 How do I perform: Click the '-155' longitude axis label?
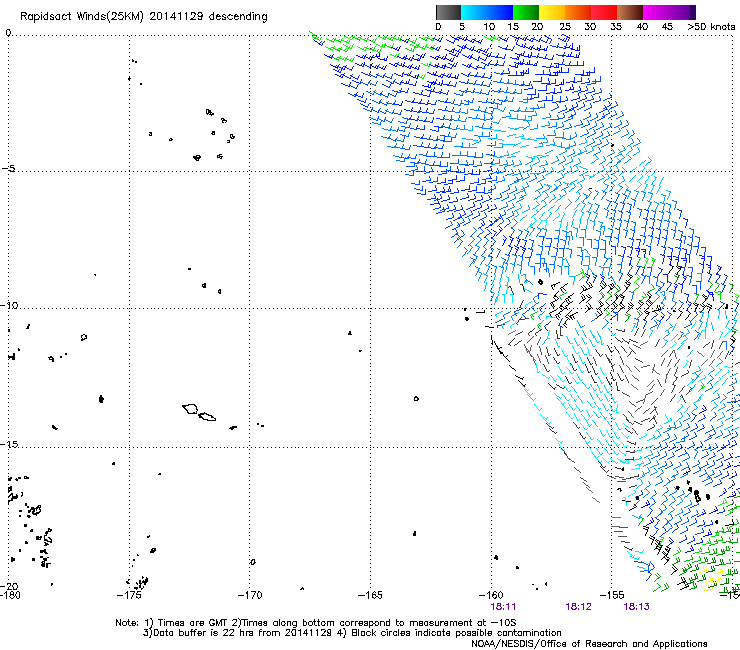pyautogui.click(x=612, y=595)
